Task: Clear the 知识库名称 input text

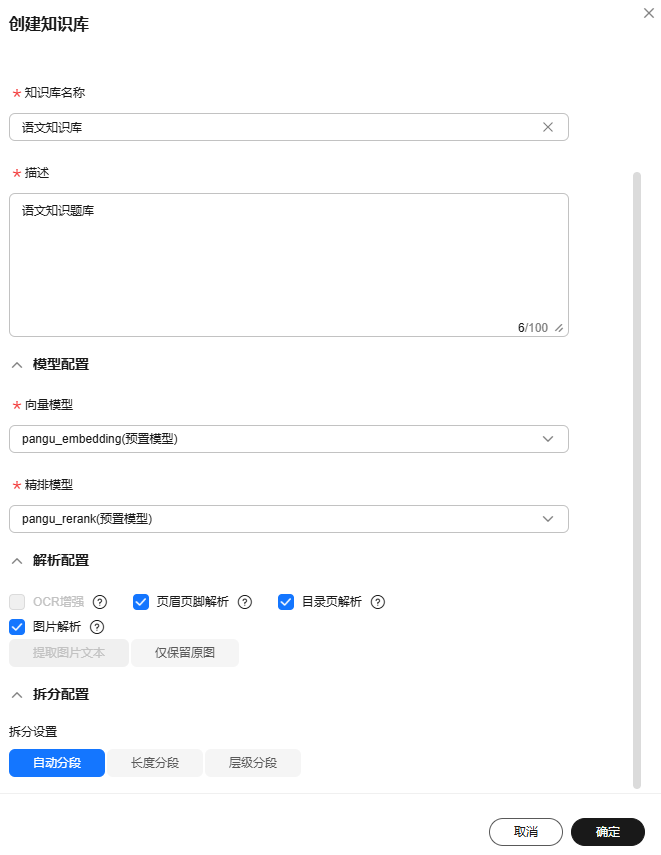Action: (548, 127)
